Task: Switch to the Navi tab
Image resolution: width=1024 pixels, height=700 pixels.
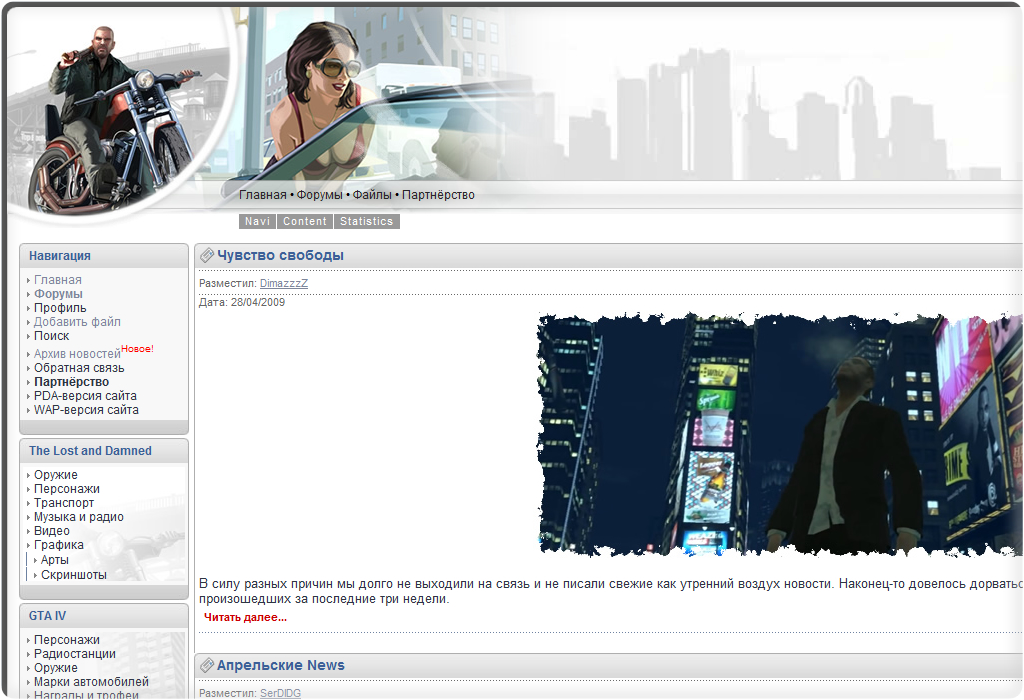Action: click(257, 221)
